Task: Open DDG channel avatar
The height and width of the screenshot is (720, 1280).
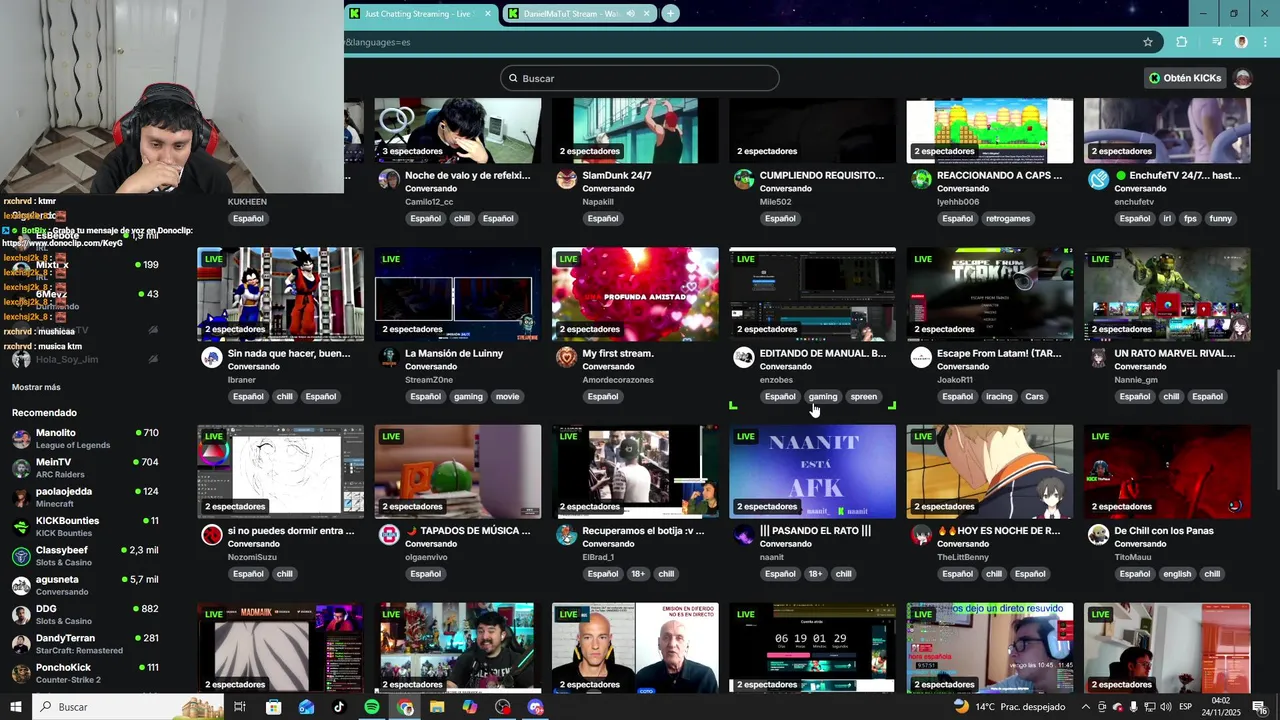Action: [21, 615]
